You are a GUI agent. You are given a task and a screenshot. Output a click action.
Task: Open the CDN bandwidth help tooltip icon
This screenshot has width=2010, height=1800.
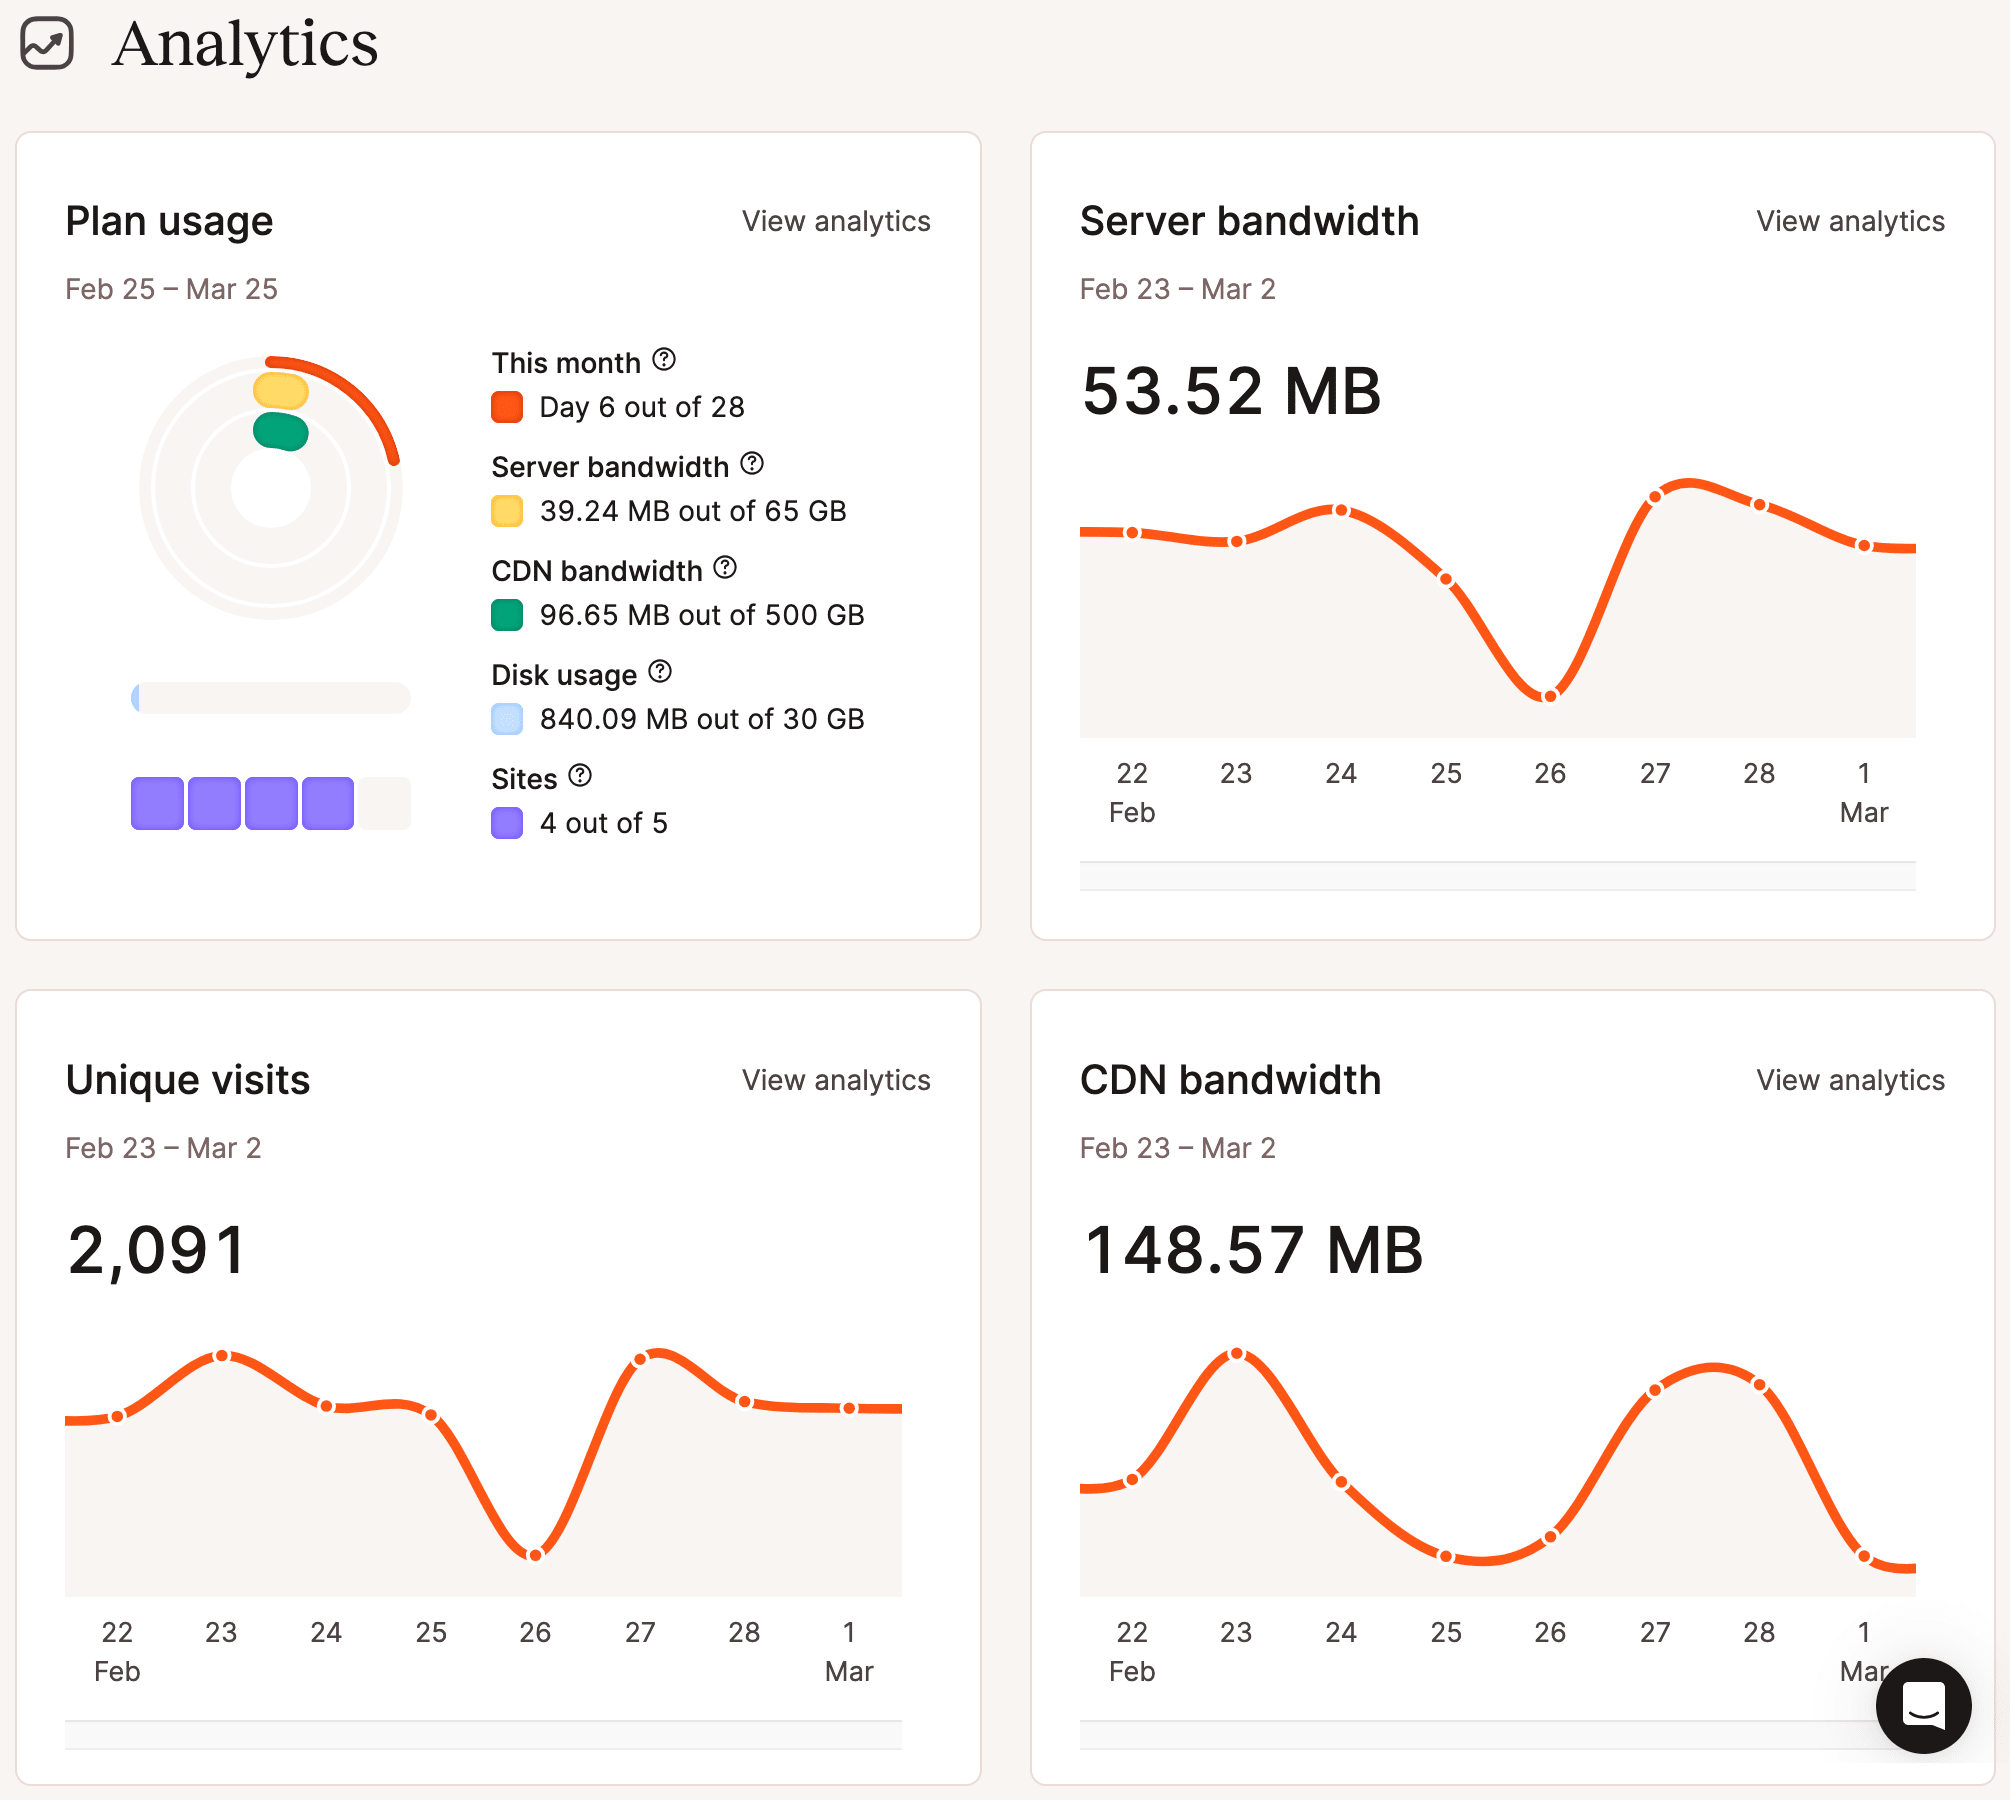pos(726,568)
